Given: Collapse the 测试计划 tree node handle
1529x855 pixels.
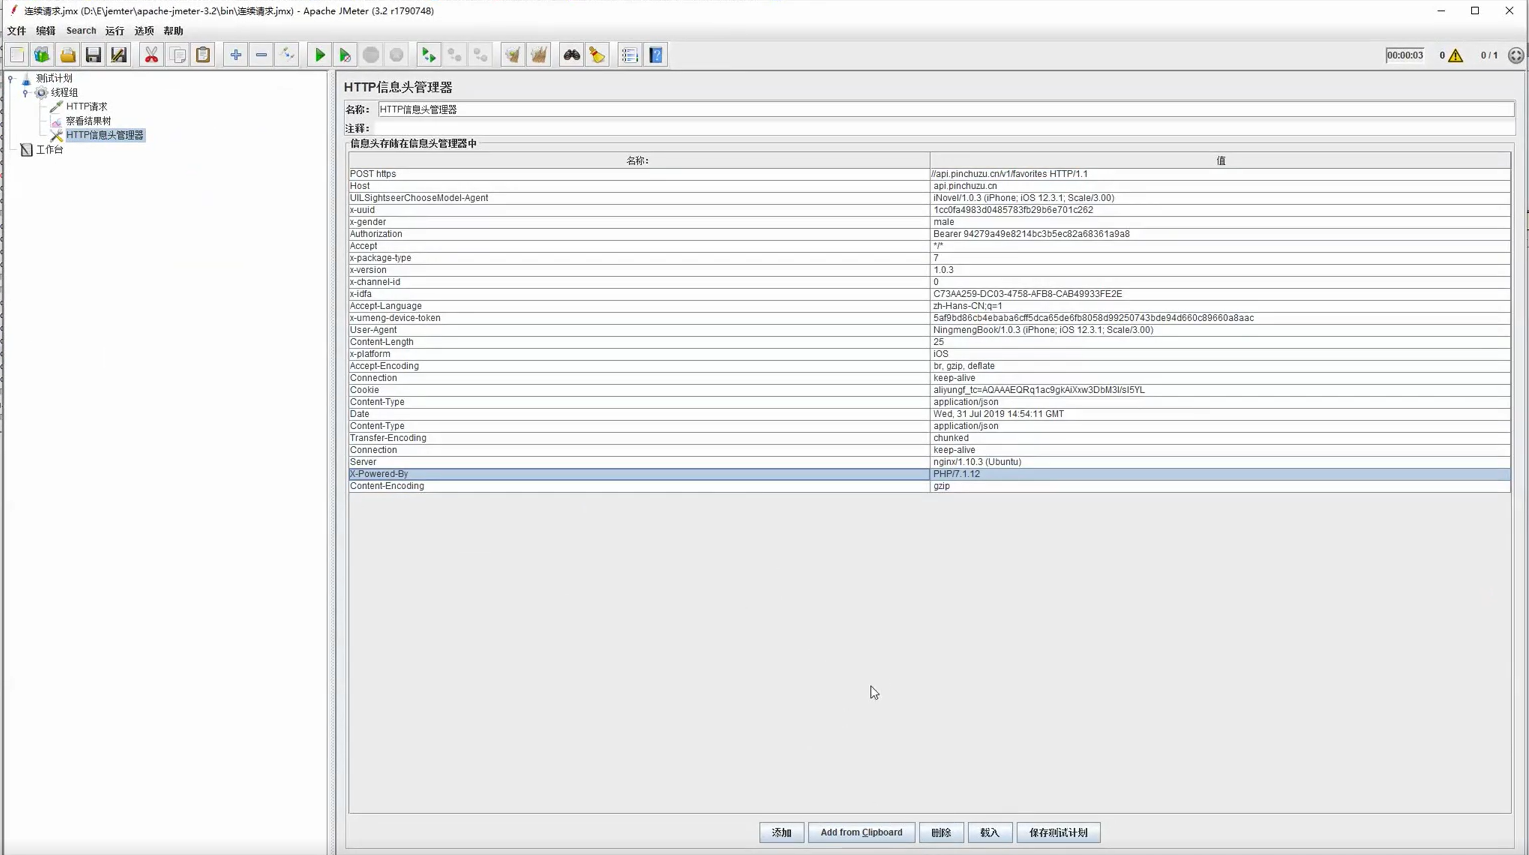Looking at the screenshot, I should tap(11, 78).
